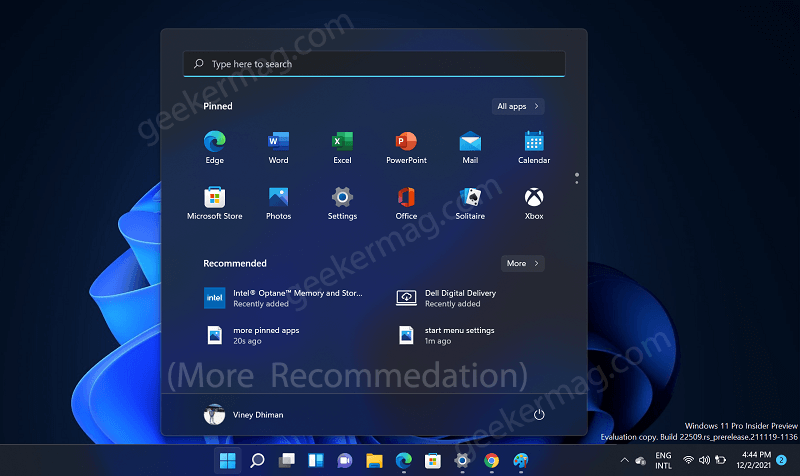
Task: Open the 'more pinned apps' file
Action: 252,335
